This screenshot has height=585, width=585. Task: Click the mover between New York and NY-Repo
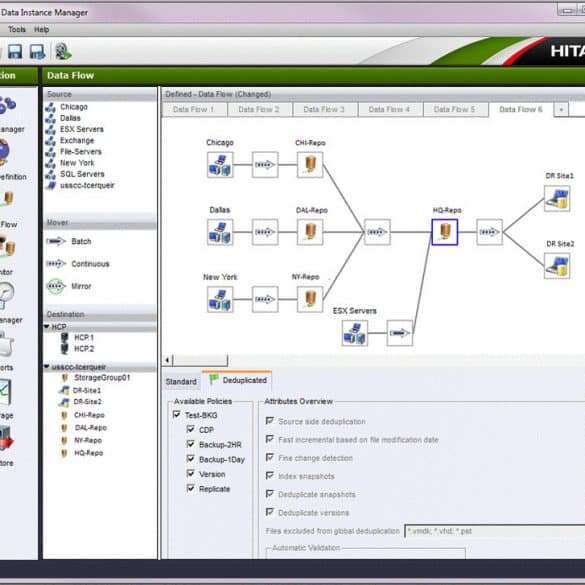coord(265,299)
